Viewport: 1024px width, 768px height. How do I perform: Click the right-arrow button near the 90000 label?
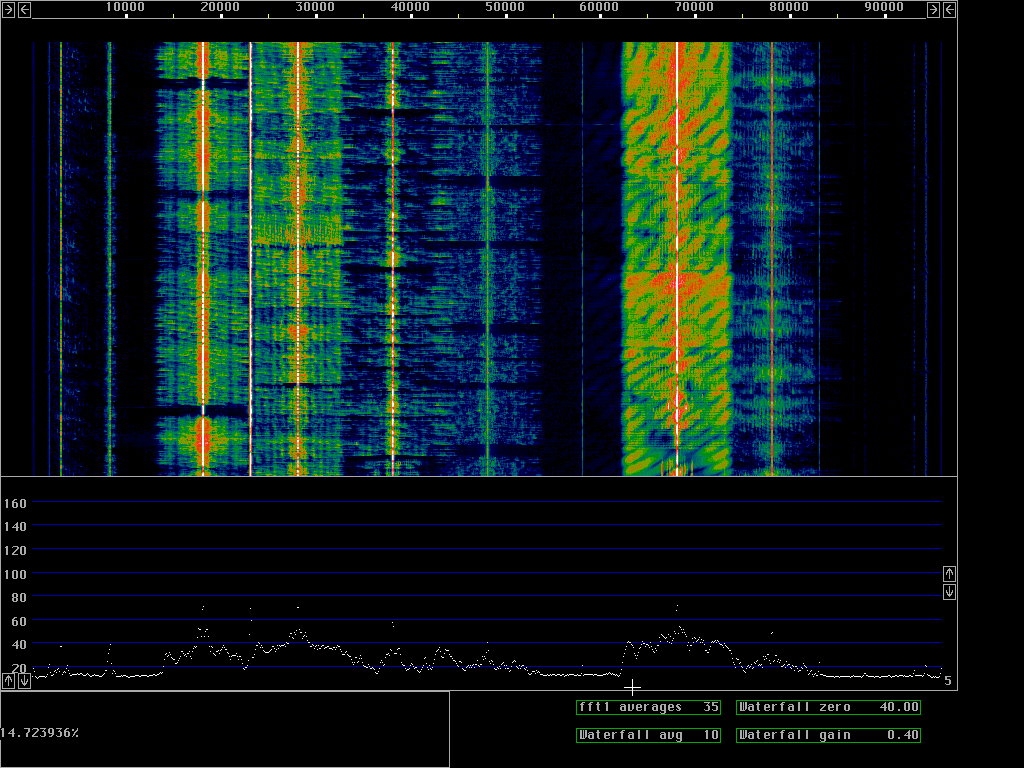pyautogui.click(x=933, y=10)
